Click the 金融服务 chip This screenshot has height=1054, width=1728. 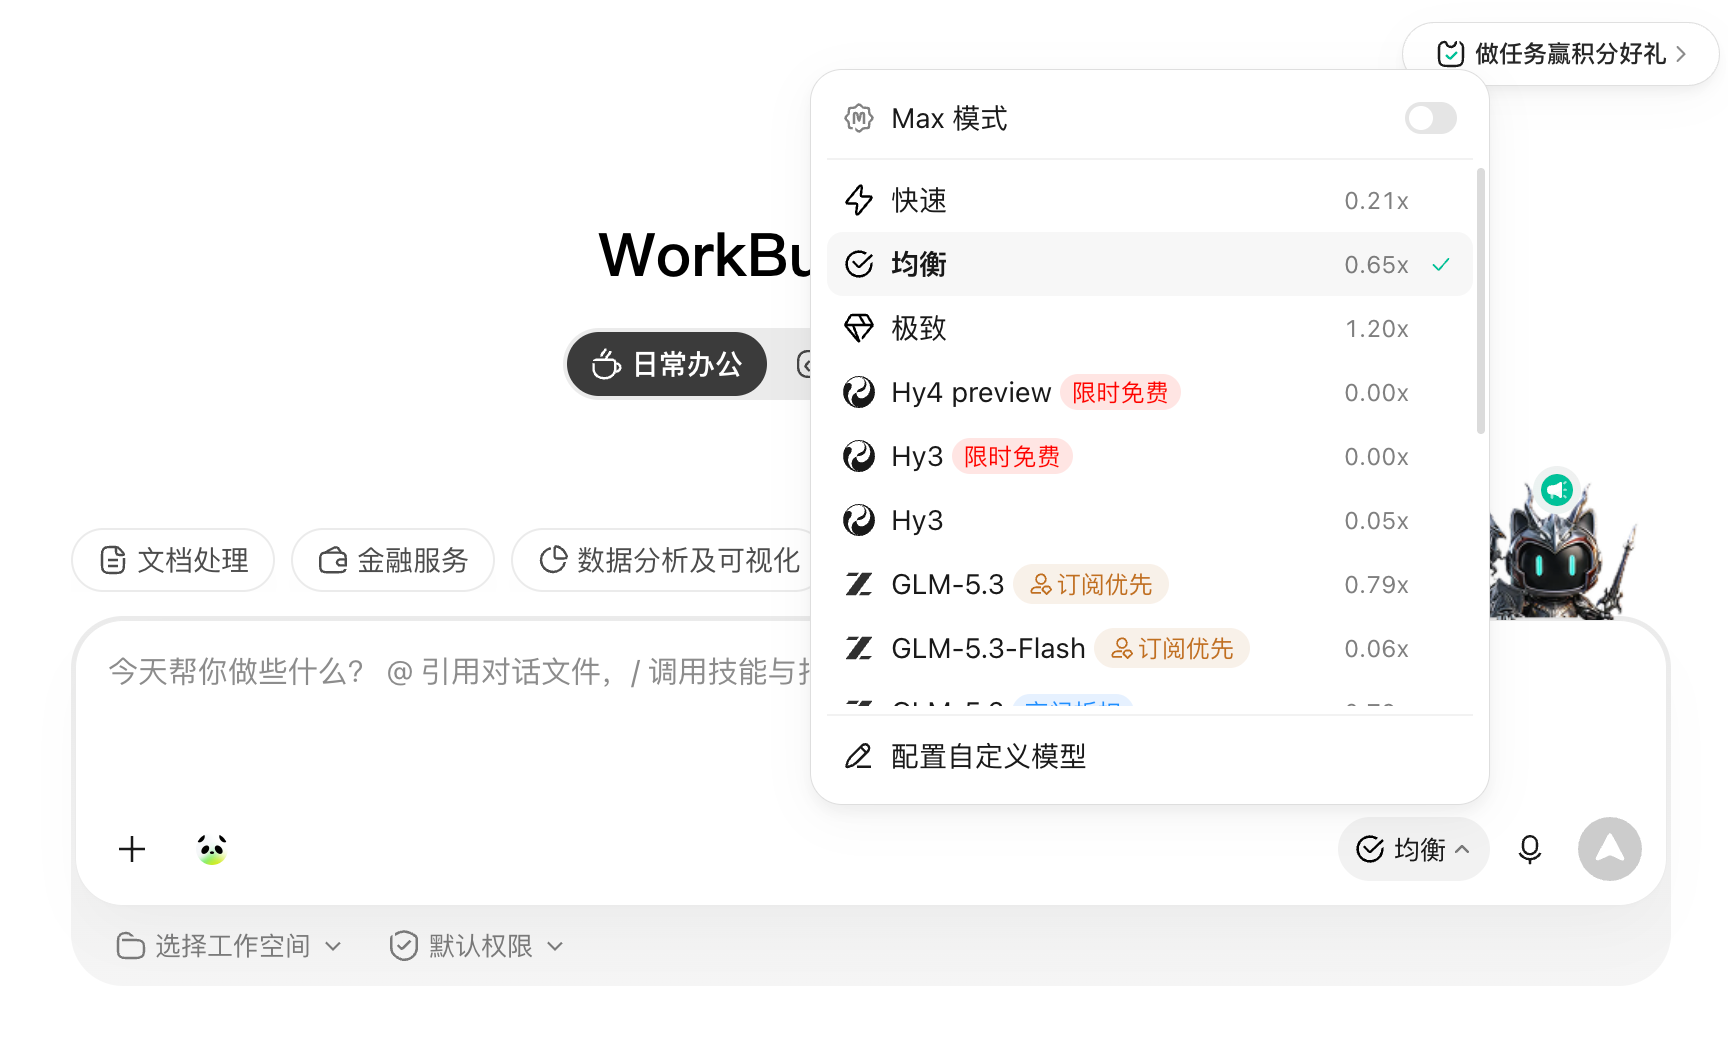point(393,560)
